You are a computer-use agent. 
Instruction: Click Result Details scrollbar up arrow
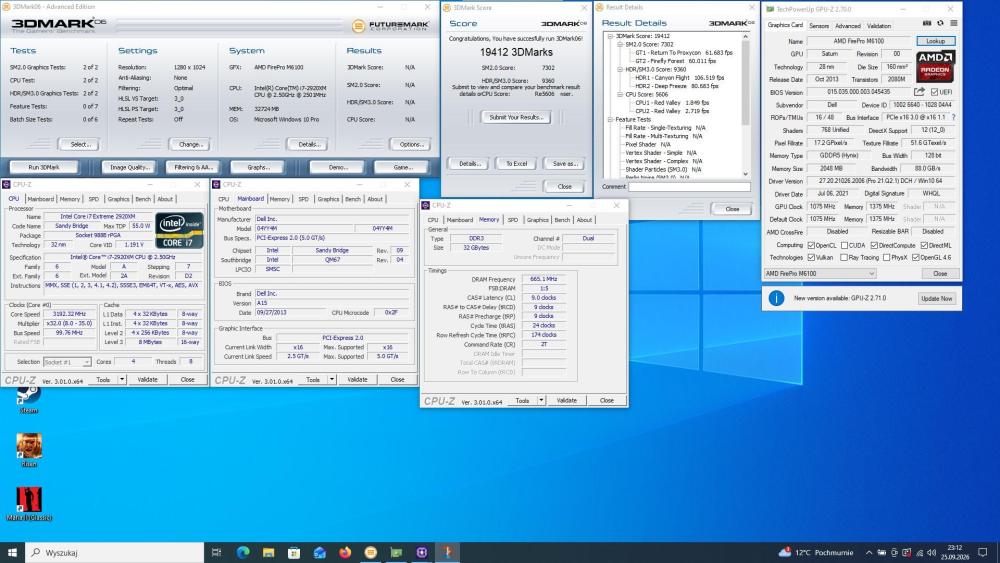click(x=745, y=36)
